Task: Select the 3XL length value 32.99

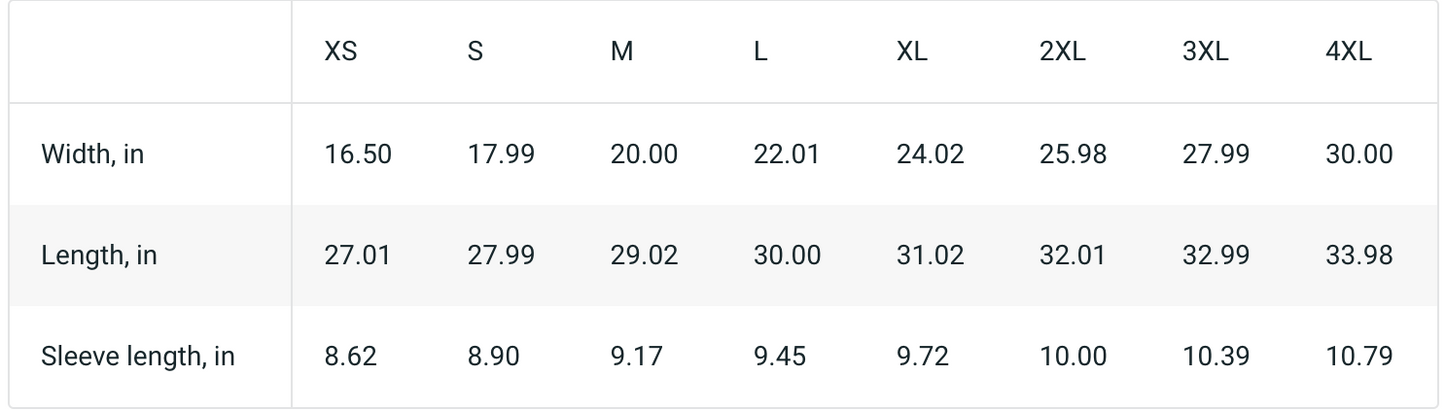Action: tap(1216, 256)
